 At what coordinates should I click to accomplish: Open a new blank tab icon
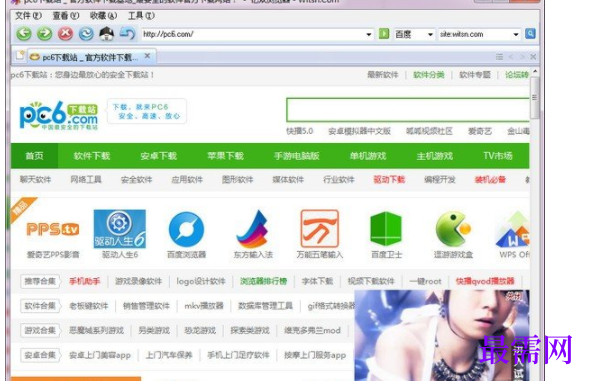pyautogui.click(x=20, y=56)
